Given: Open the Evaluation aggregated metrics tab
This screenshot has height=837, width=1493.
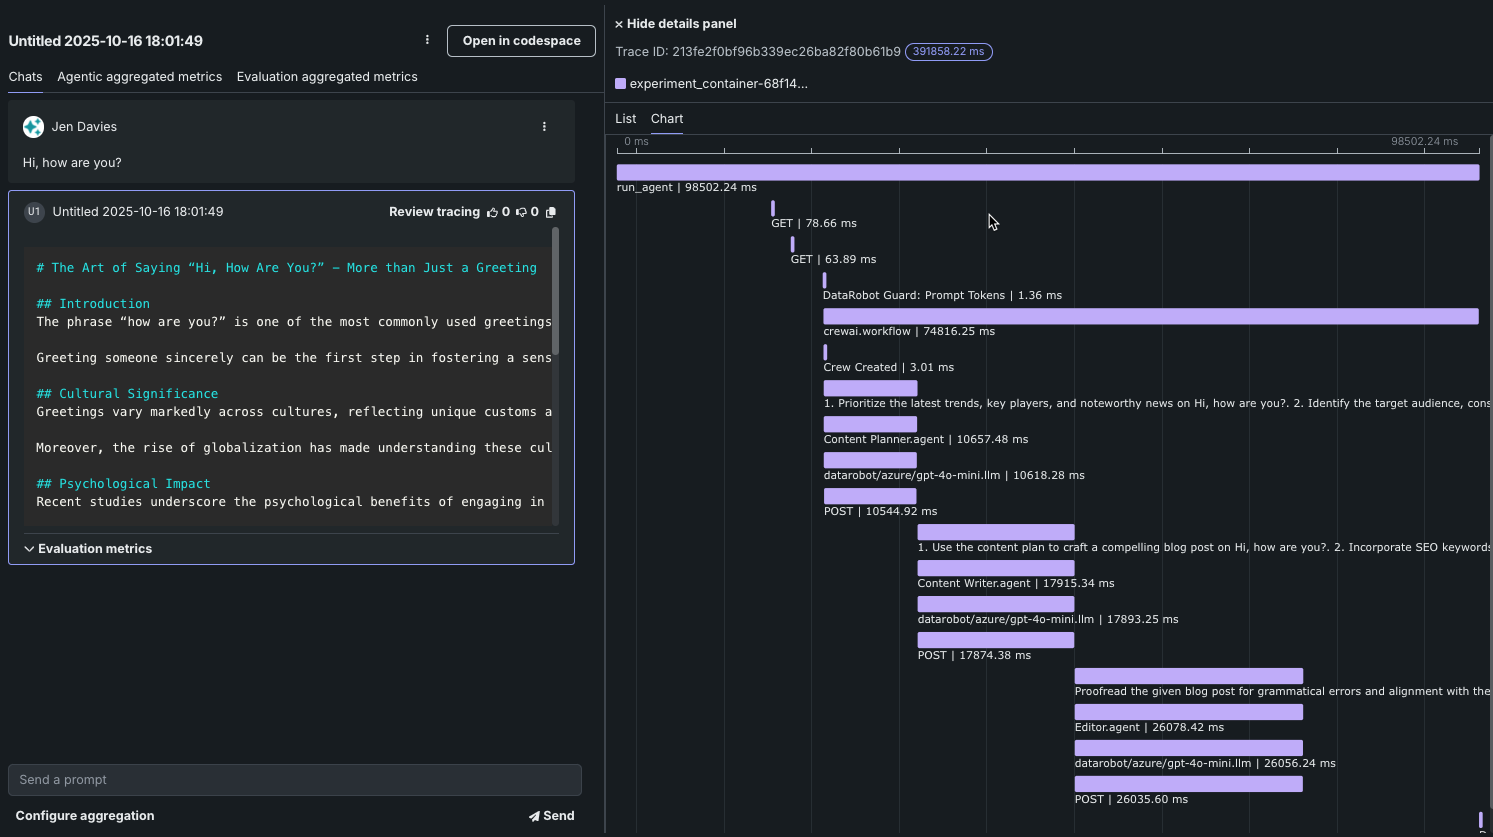Looking at the screenshot, I should pyautogui.click(x=327, y=77).
